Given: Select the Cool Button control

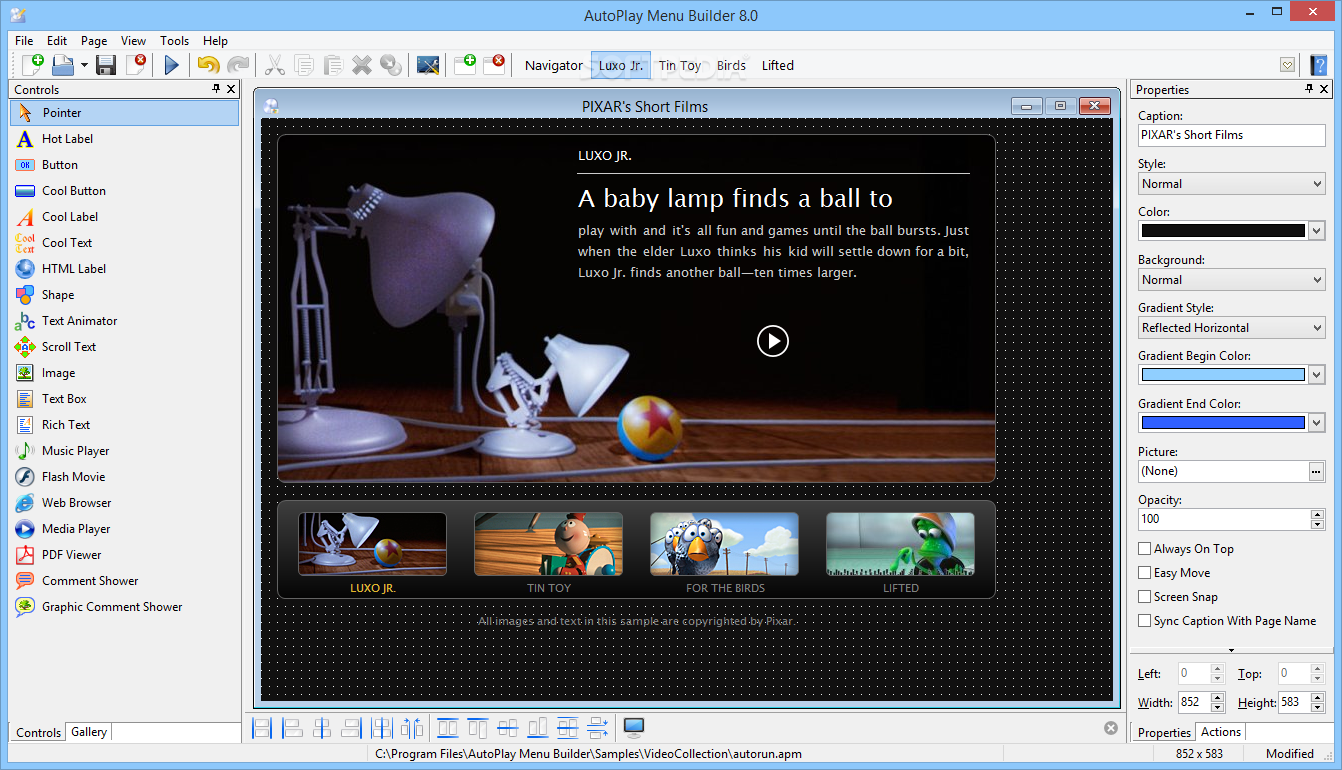Looking at the screenshot, I should pos(125,191).
